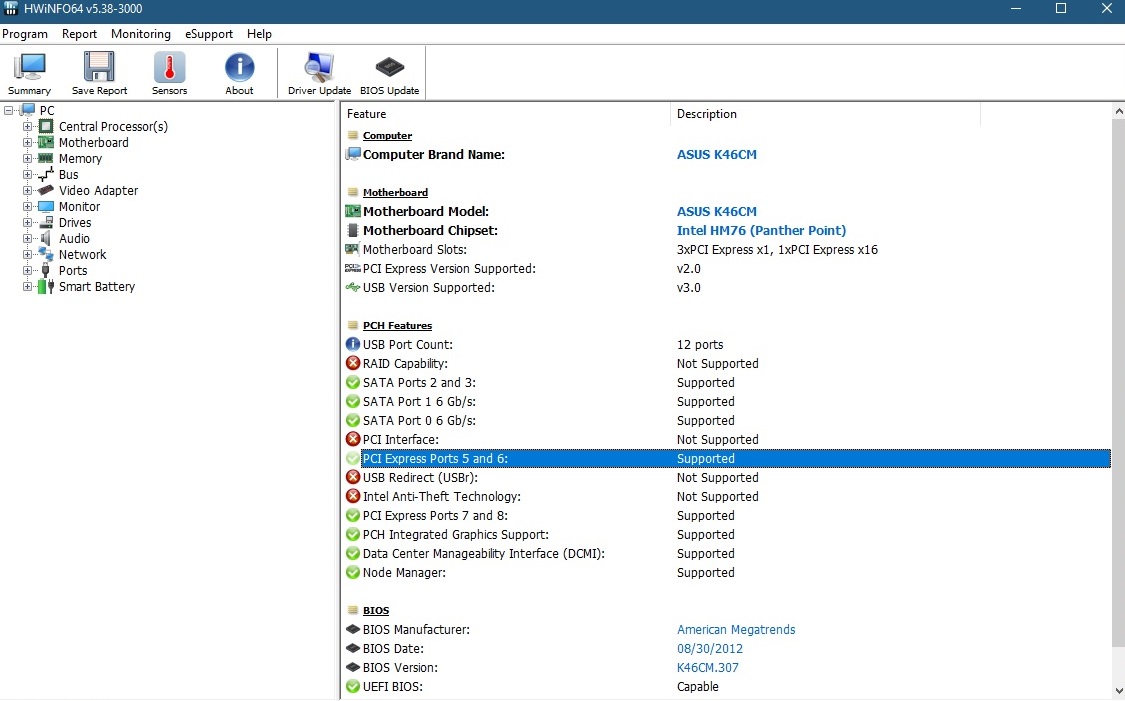Click the Bus tree icon
This screenshot has width=1125, height=701.
point(46,174)
